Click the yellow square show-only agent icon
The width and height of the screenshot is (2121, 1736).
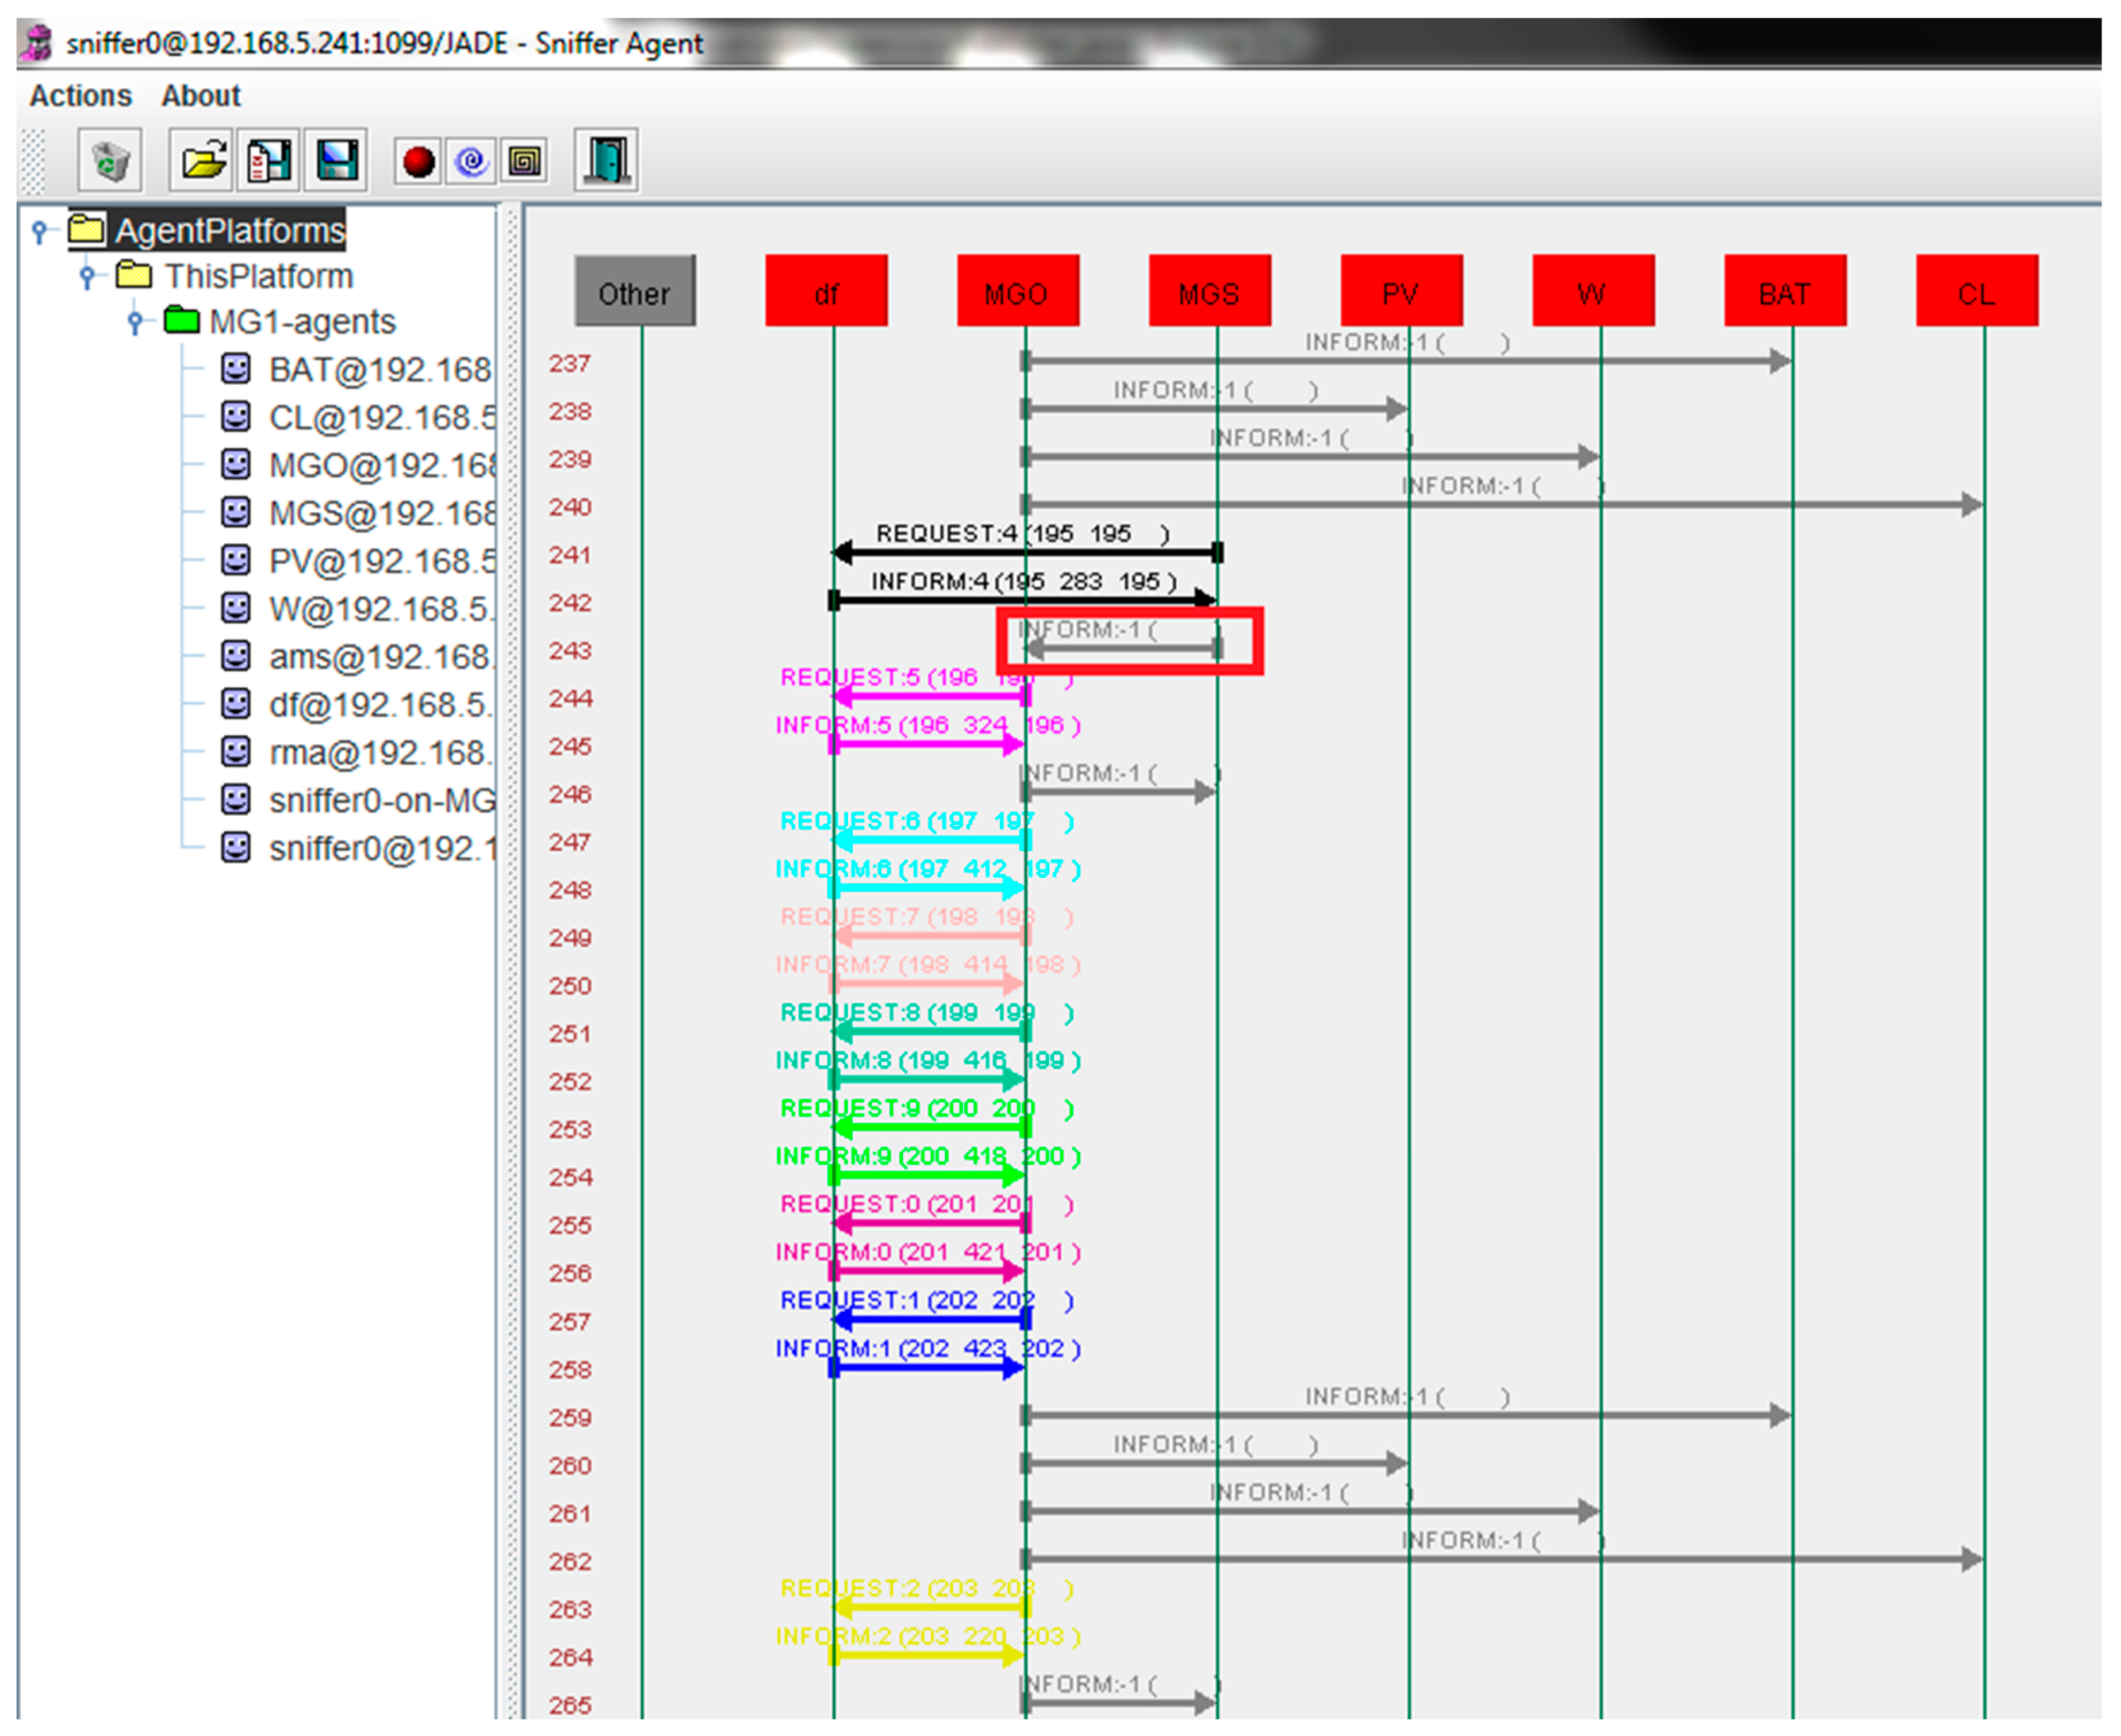(x=524, y=161)
